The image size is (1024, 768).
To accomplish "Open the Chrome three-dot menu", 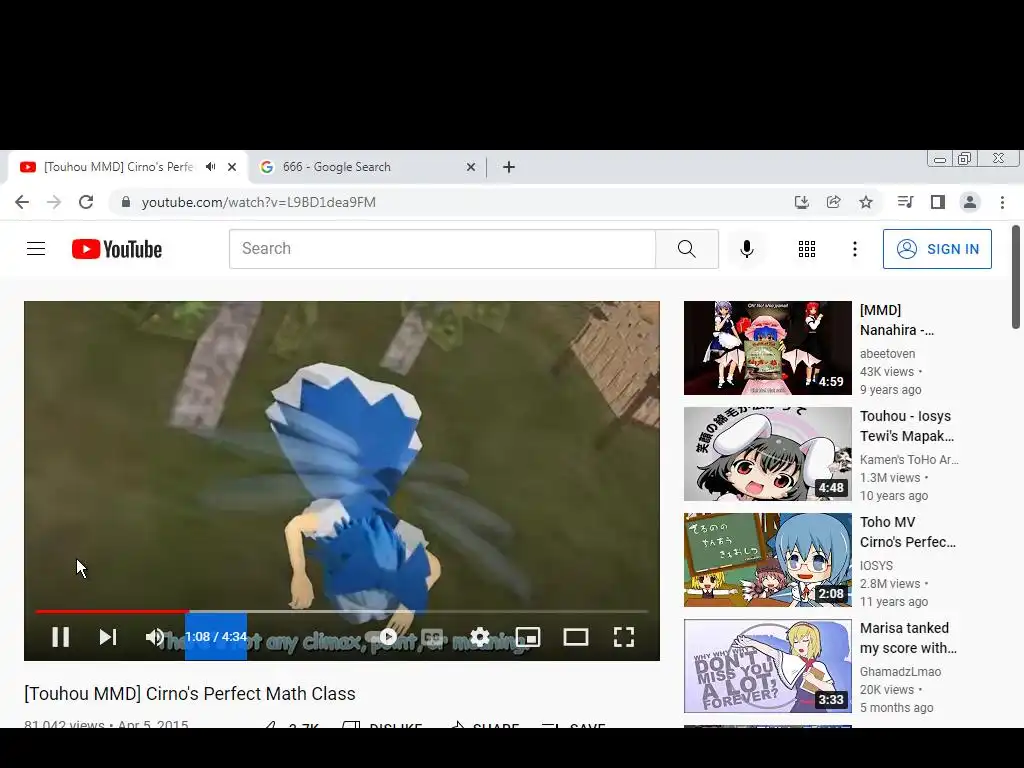I will click(x=1002, y=202).
